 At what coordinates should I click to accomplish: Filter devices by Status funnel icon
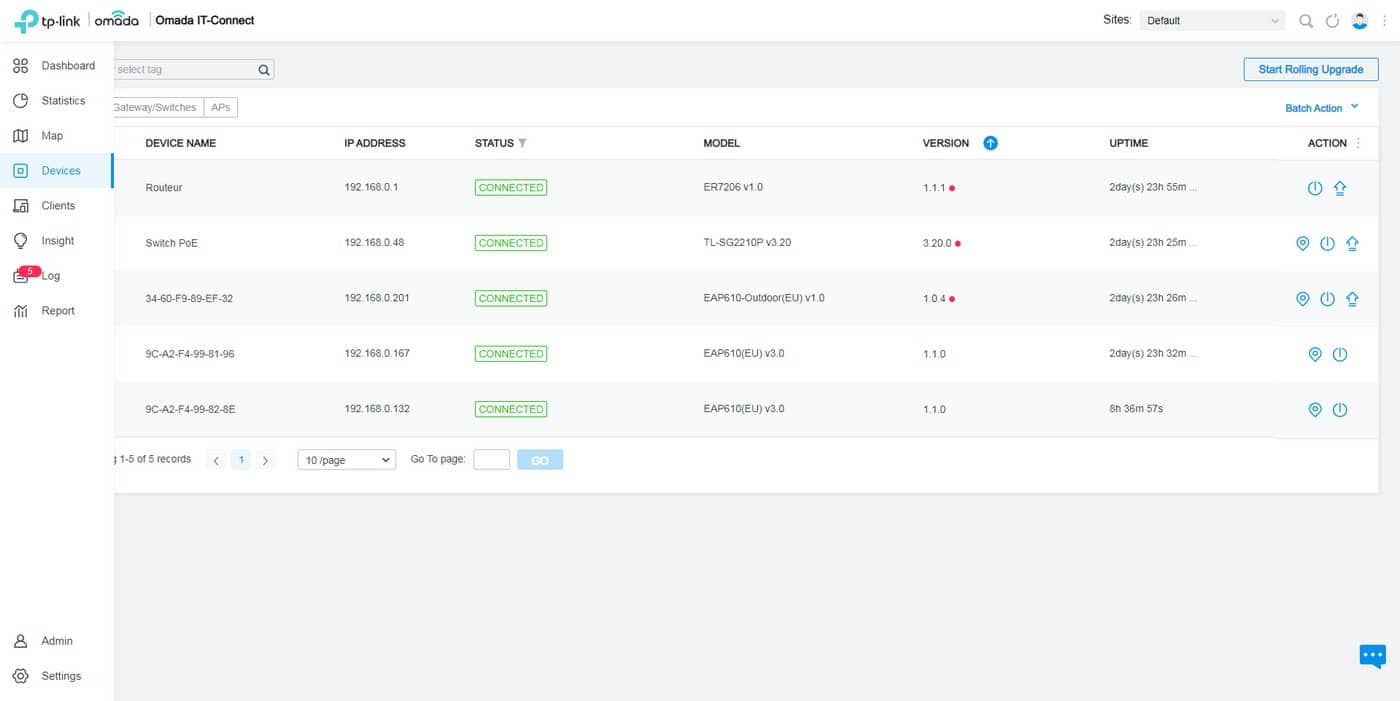[522, 143]
